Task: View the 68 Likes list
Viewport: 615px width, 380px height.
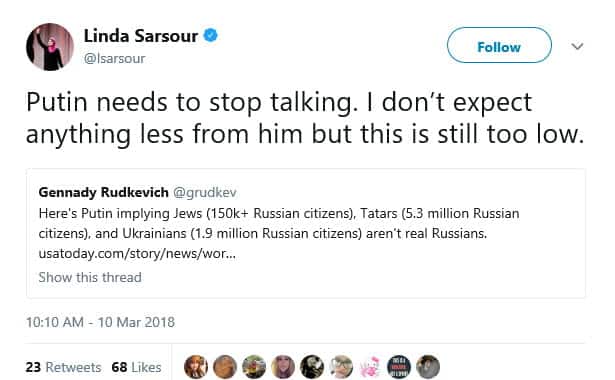Action: tap(136, 367)
